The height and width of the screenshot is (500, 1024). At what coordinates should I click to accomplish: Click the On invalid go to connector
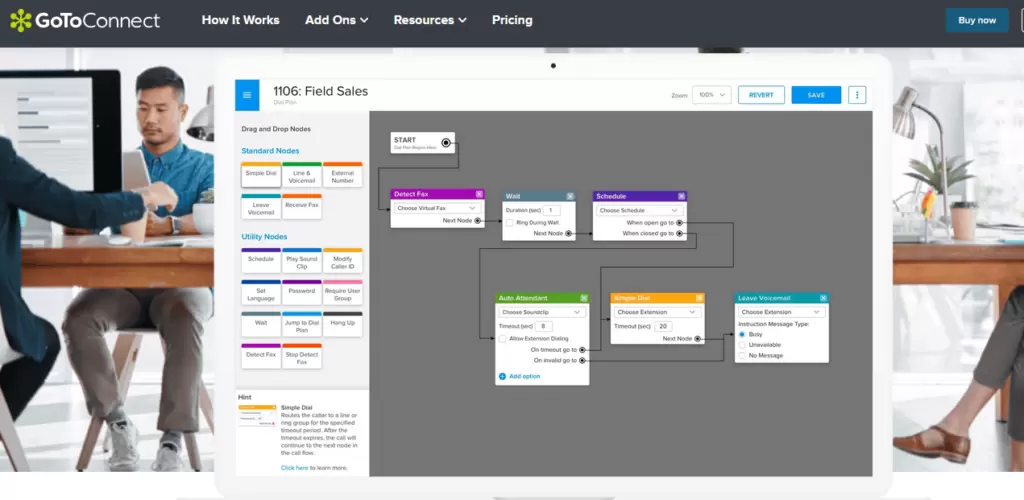click(x=582, y=360)
